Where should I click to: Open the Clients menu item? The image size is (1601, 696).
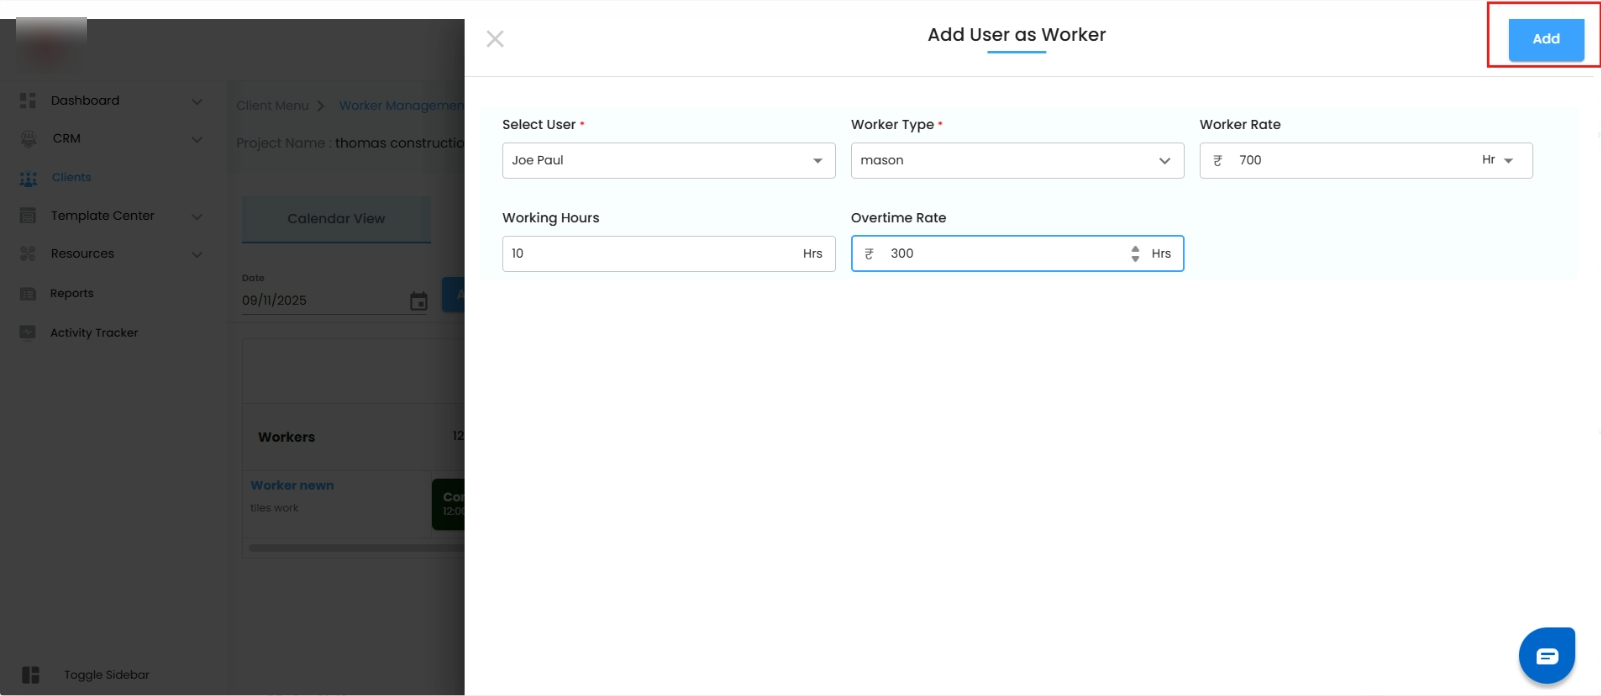click(x=71, y=177)
